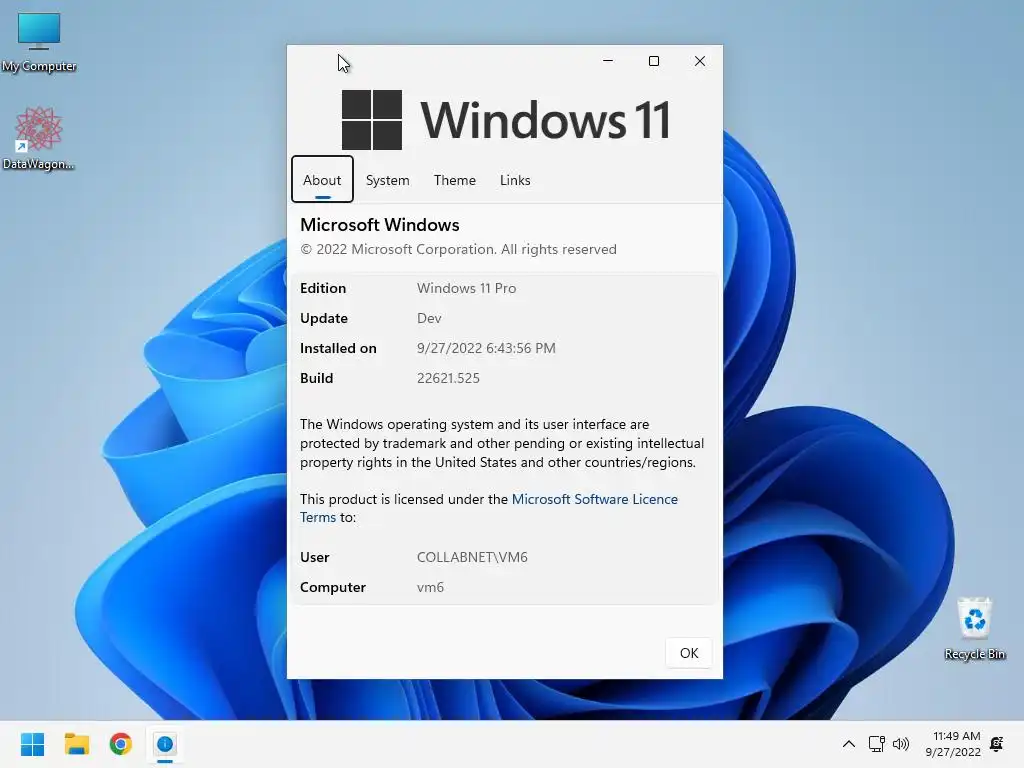Select the Recycle Bin icon
Image resolution: width=1024 pixels, height=768 pixels.
click(x=974, y=628)
